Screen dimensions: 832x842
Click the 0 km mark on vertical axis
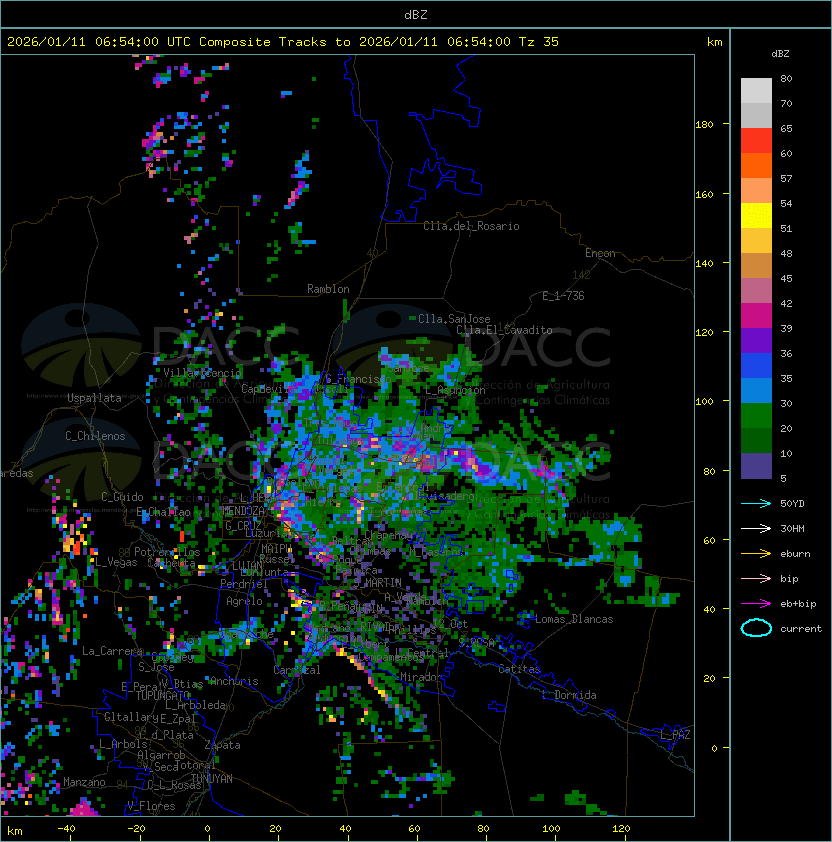pyautogui.click(x=714, y=748)
